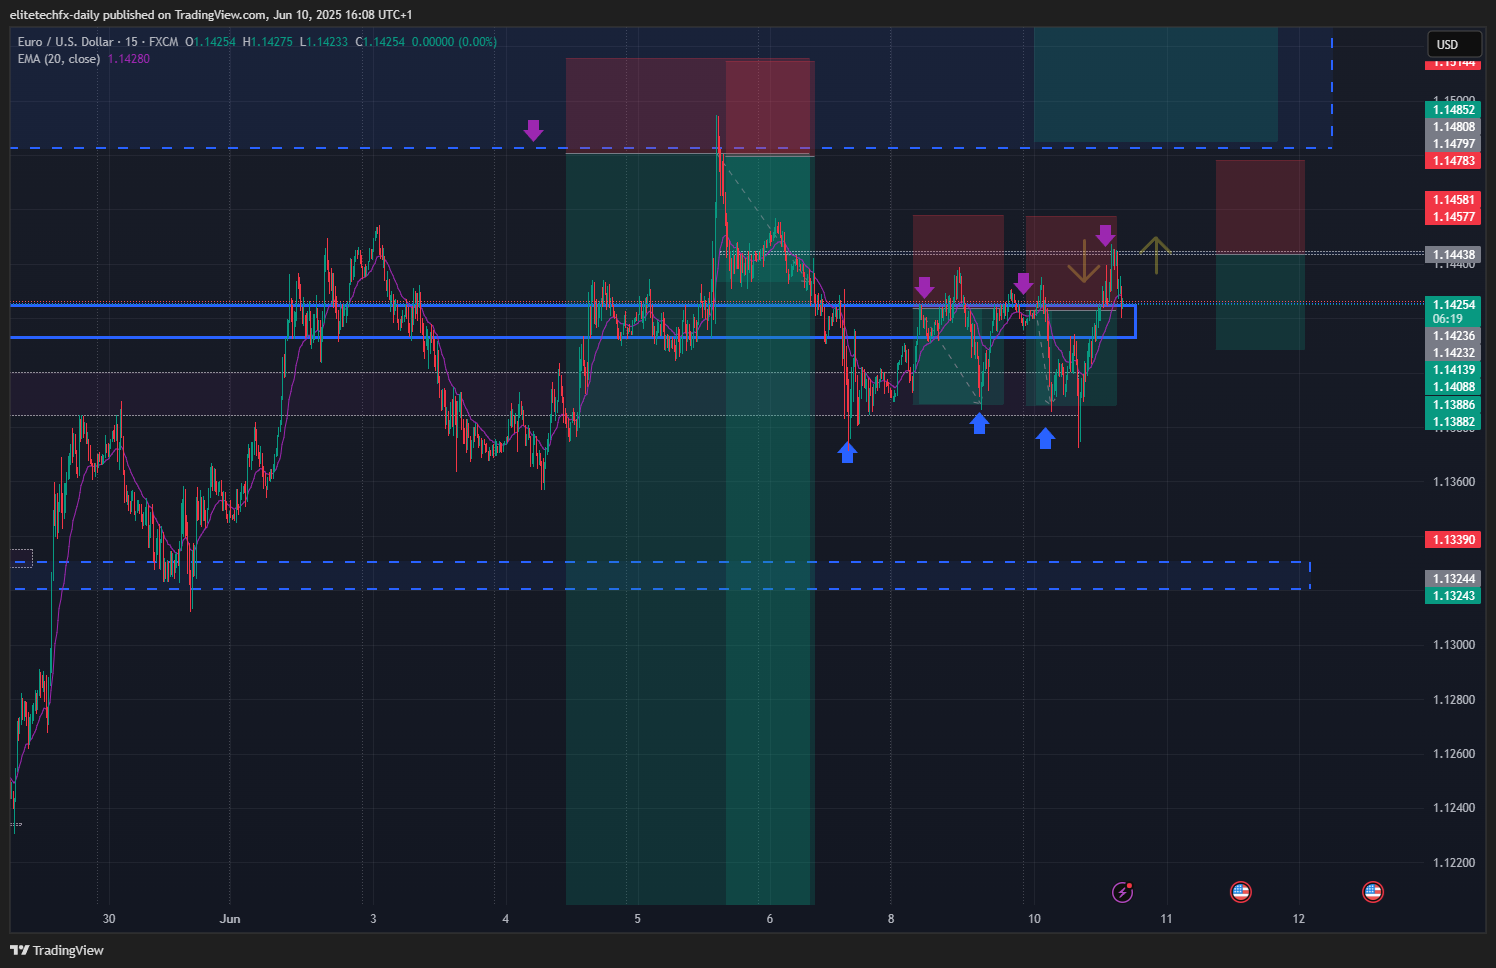Image resolution: width=1496 pixels, height=968 pixels.
Task: Open the US flag economic event right of 12
Action: coord(1373,892)
